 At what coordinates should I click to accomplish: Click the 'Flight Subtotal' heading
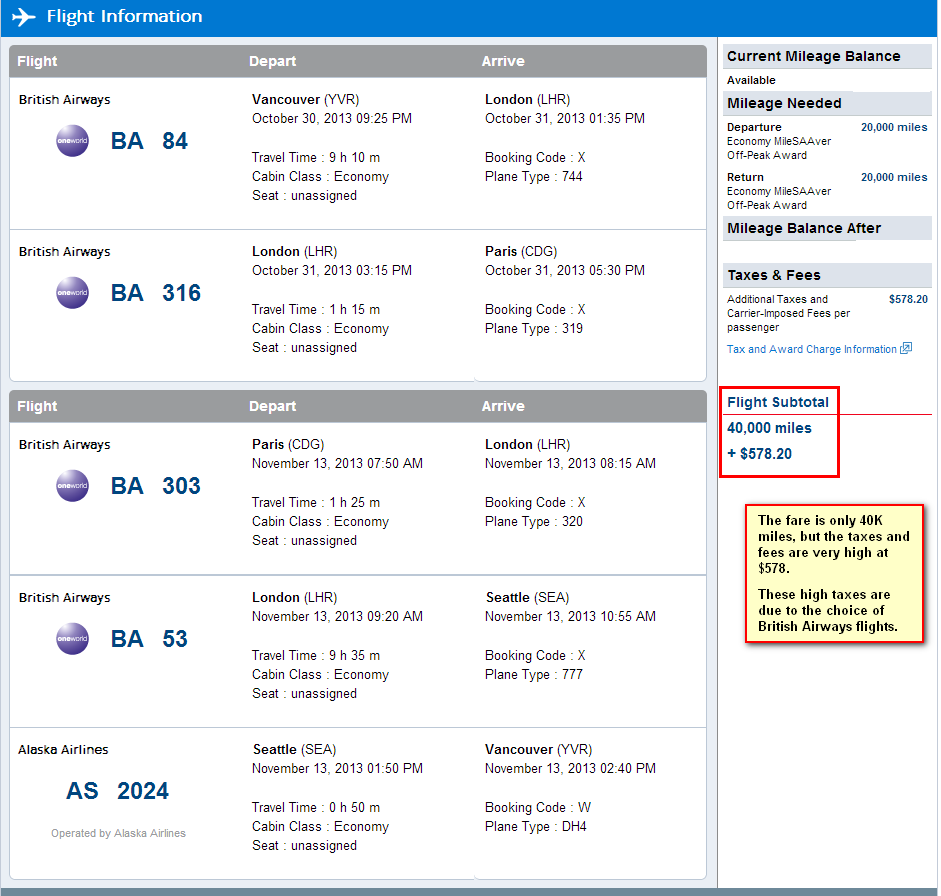pyautogui.click(x=778, y=402)
